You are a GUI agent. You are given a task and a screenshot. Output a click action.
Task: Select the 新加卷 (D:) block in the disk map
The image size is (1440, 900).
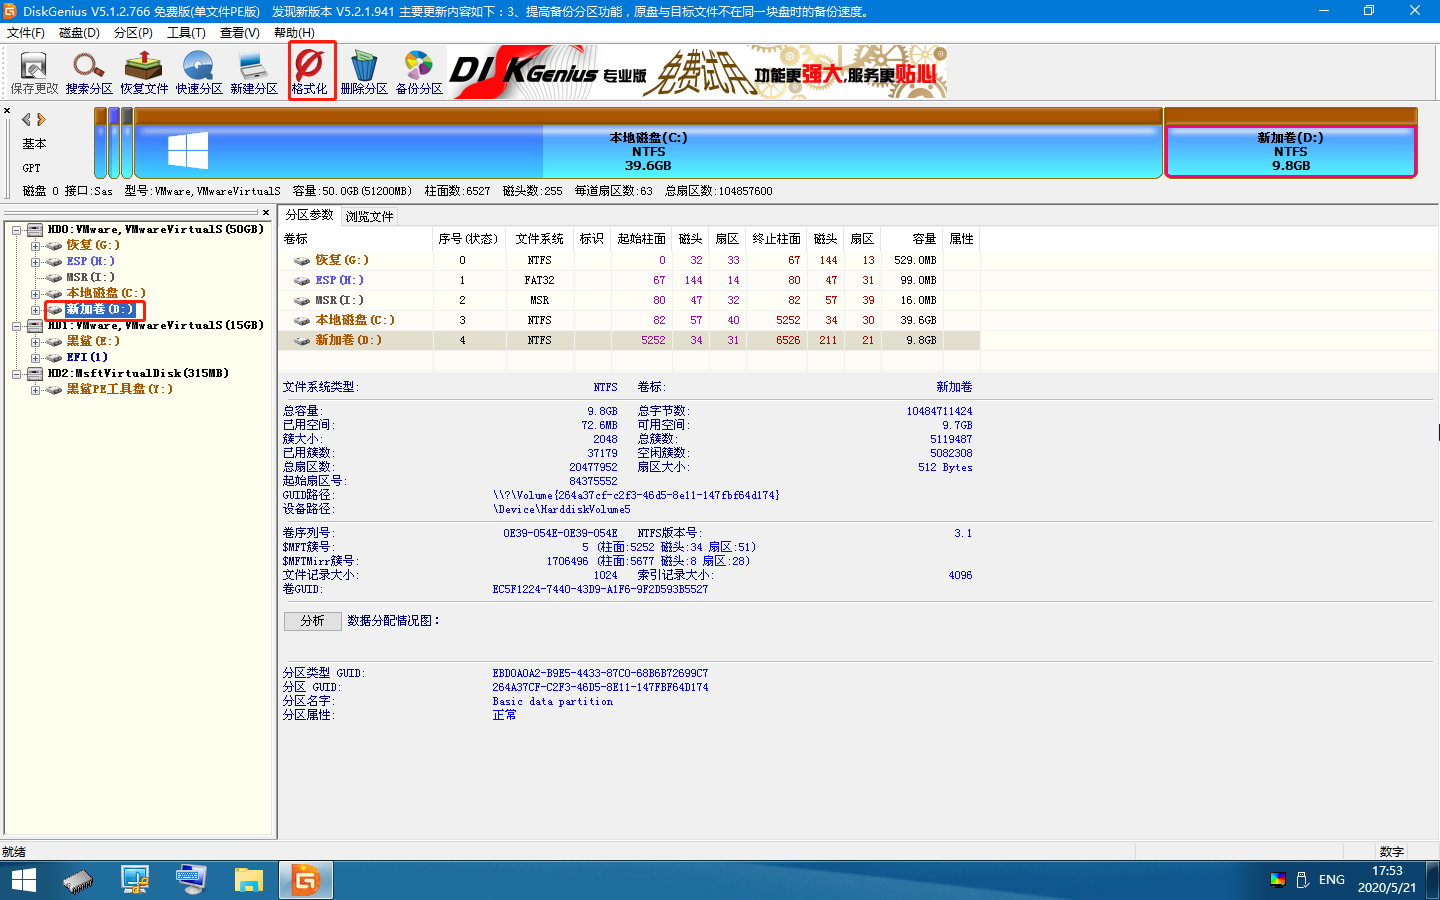1290,151
